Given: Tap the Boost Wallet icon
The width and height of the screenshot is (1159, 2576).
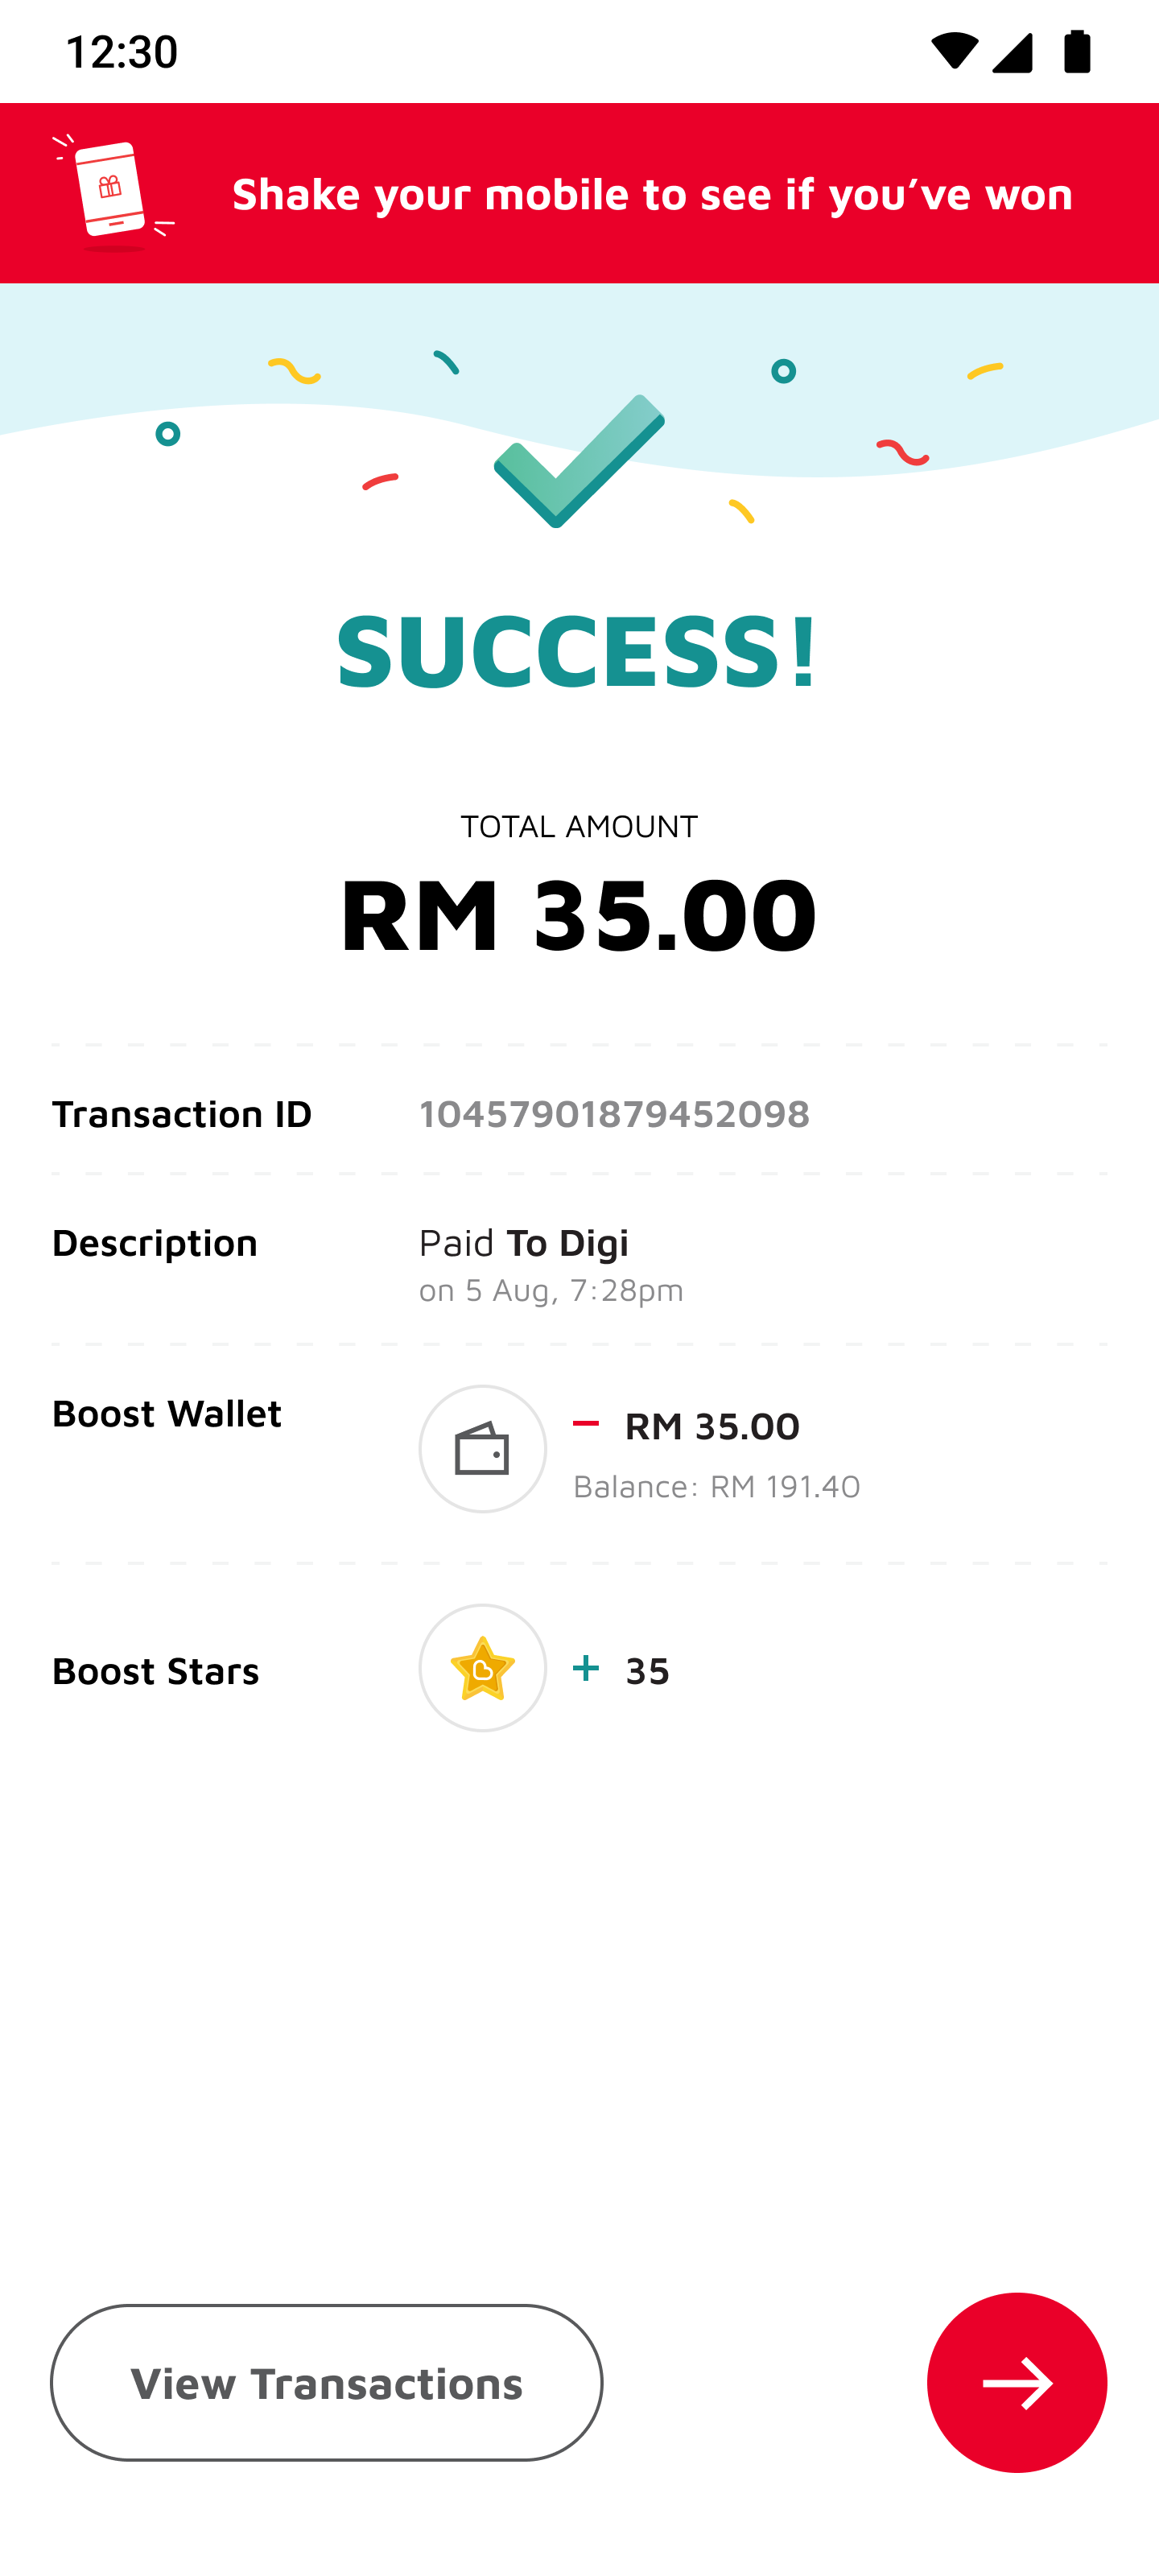Looking at the screenshot, I should click(x=482, y=1448).
